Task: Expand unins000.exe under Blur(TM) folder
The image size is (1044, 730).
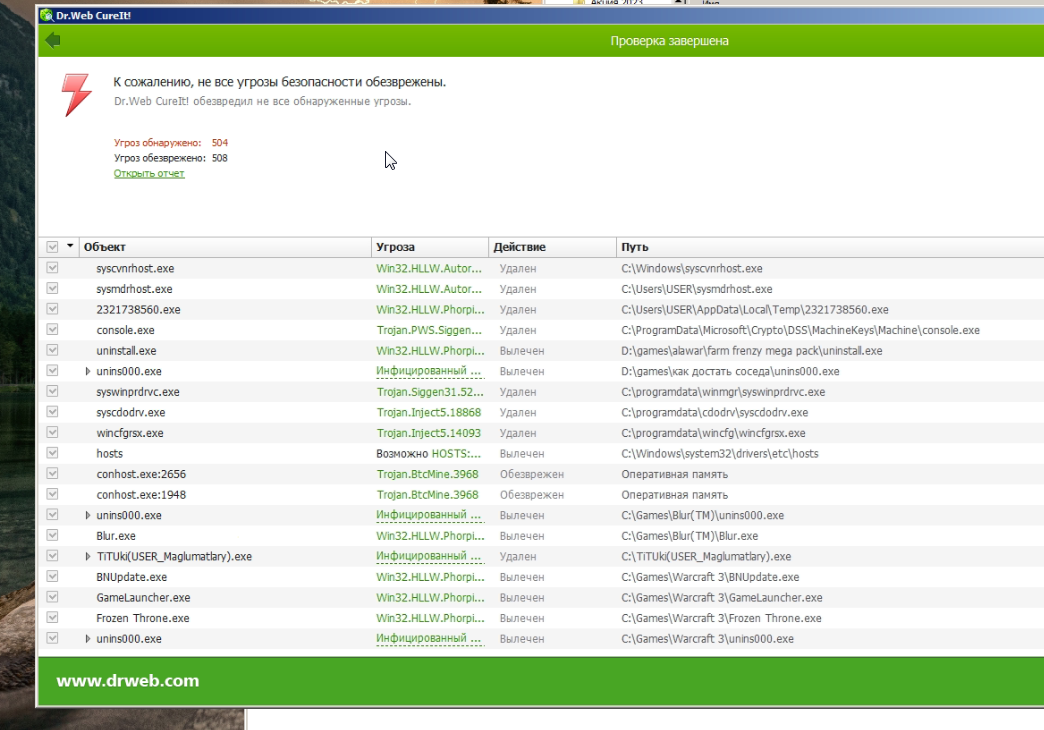Action: coord(87,515)
